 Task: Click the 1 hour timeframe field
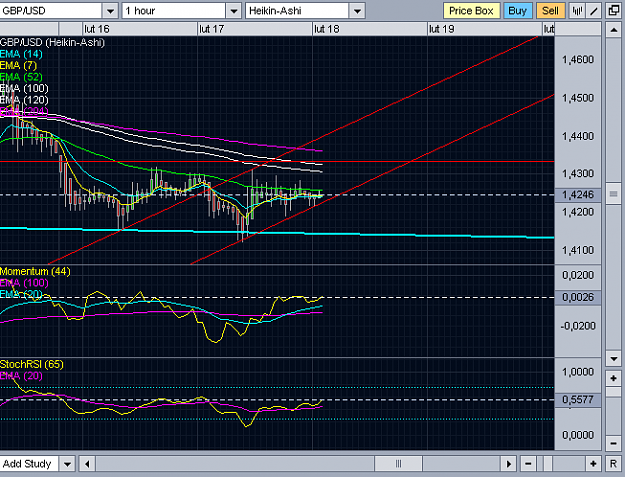click(174, 11)
